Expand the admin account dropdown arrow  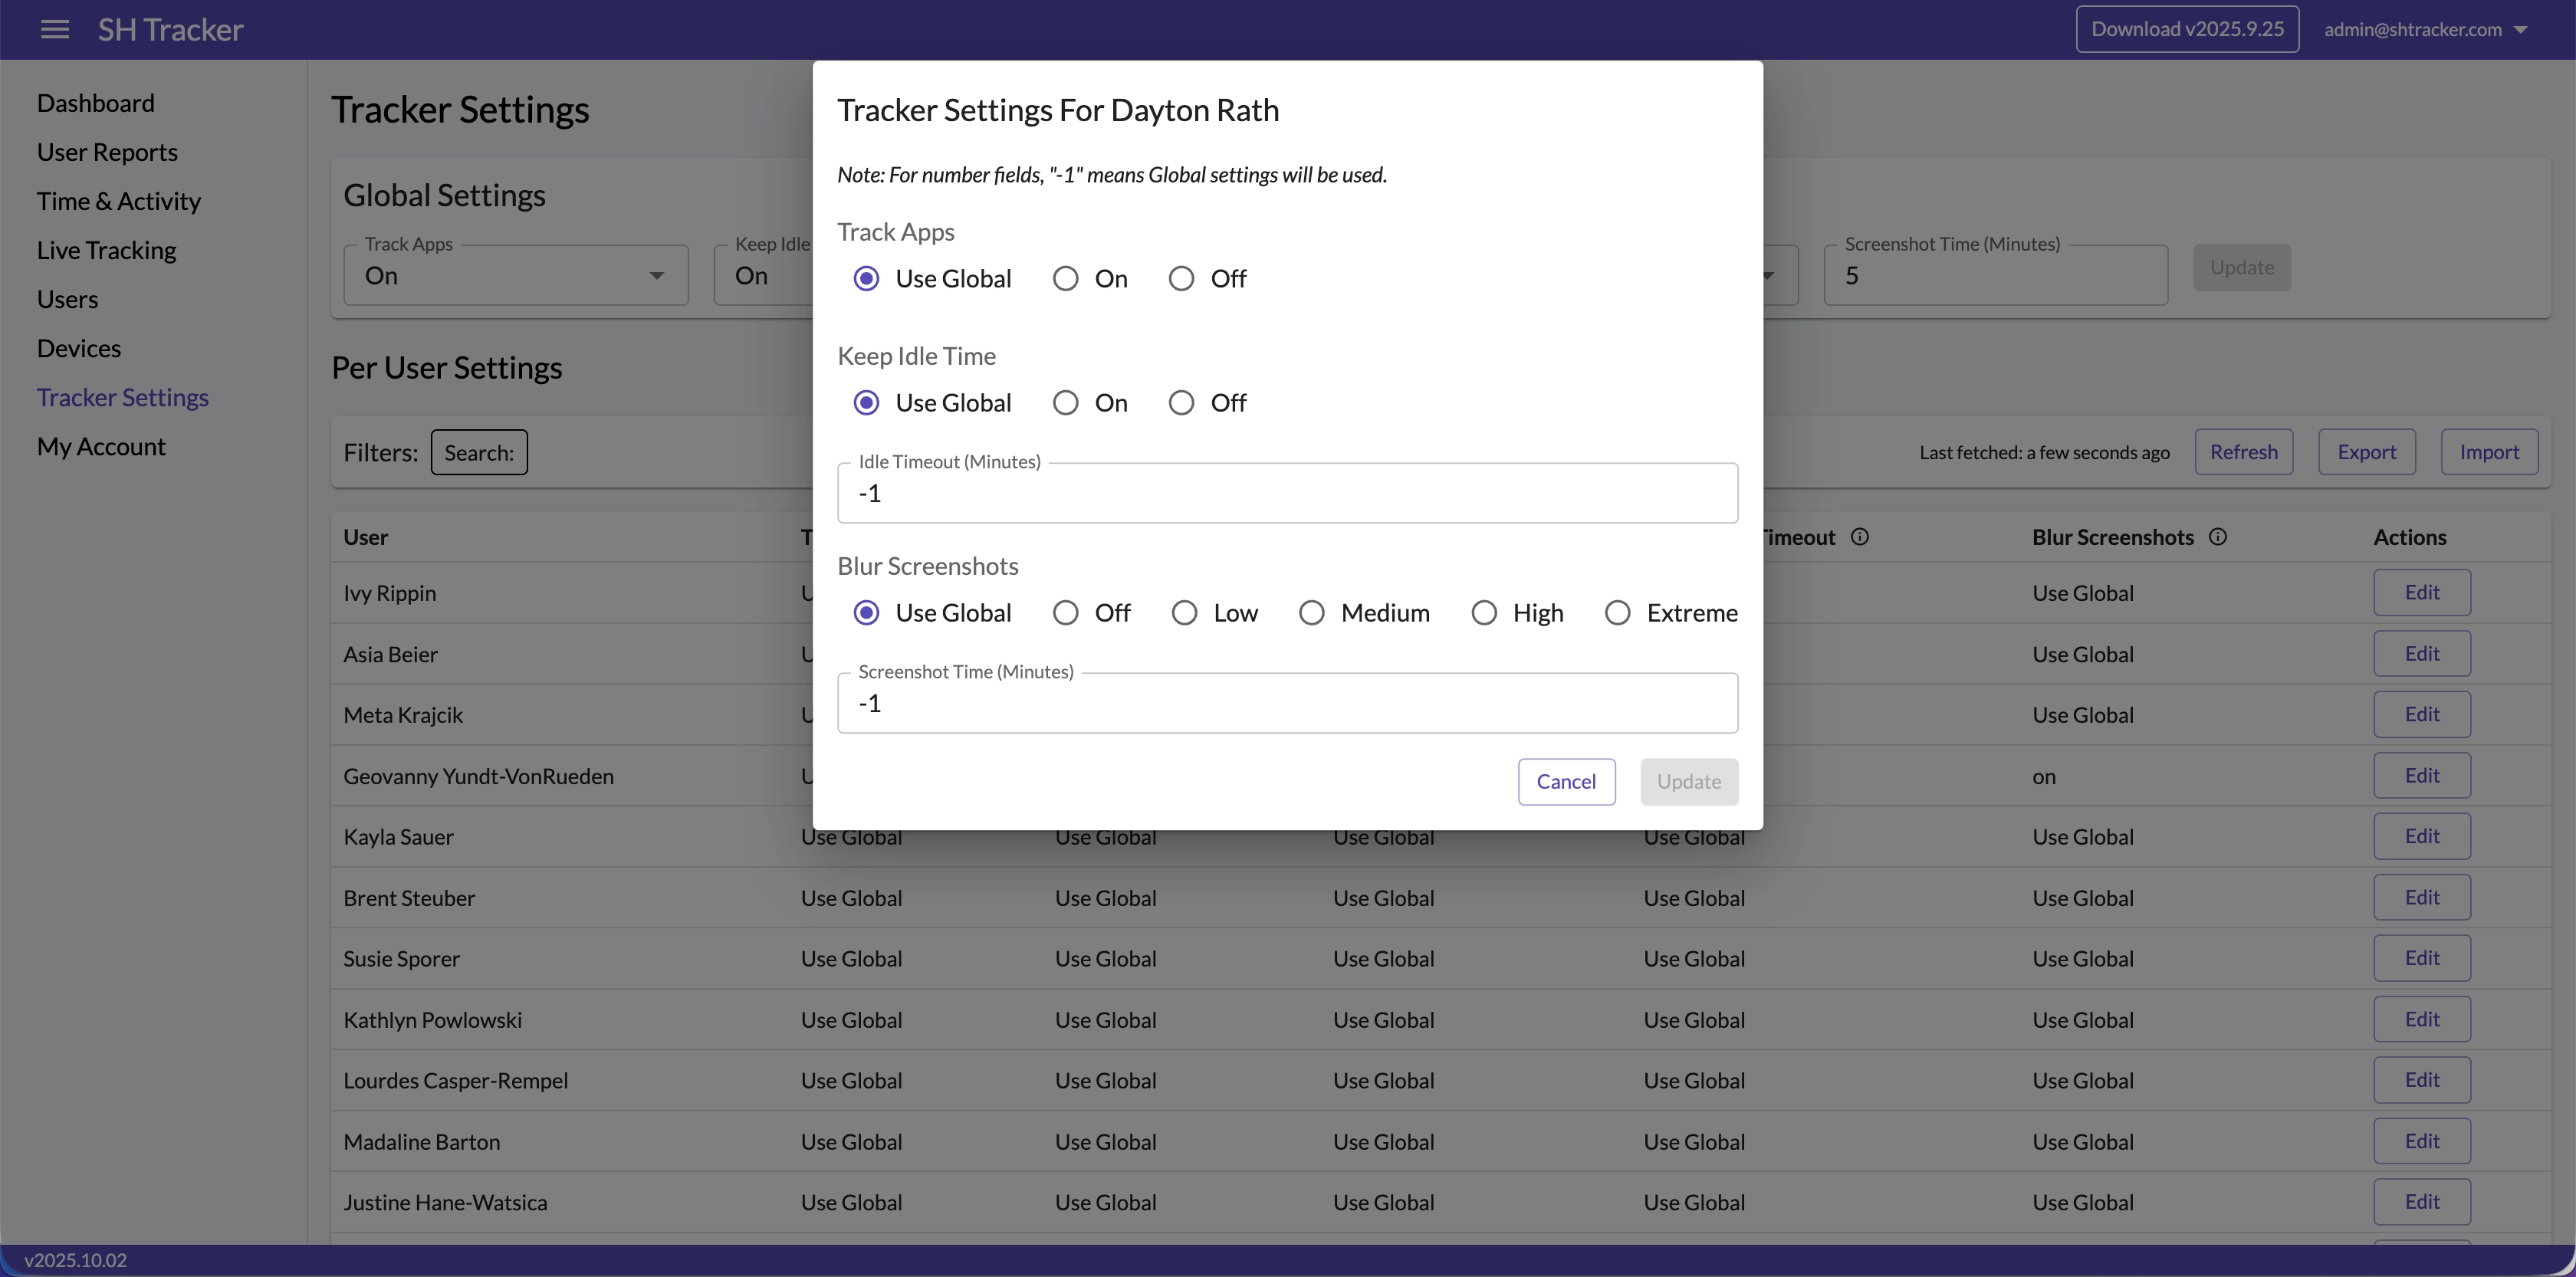pyautogui.click(x=2521, y=30)
